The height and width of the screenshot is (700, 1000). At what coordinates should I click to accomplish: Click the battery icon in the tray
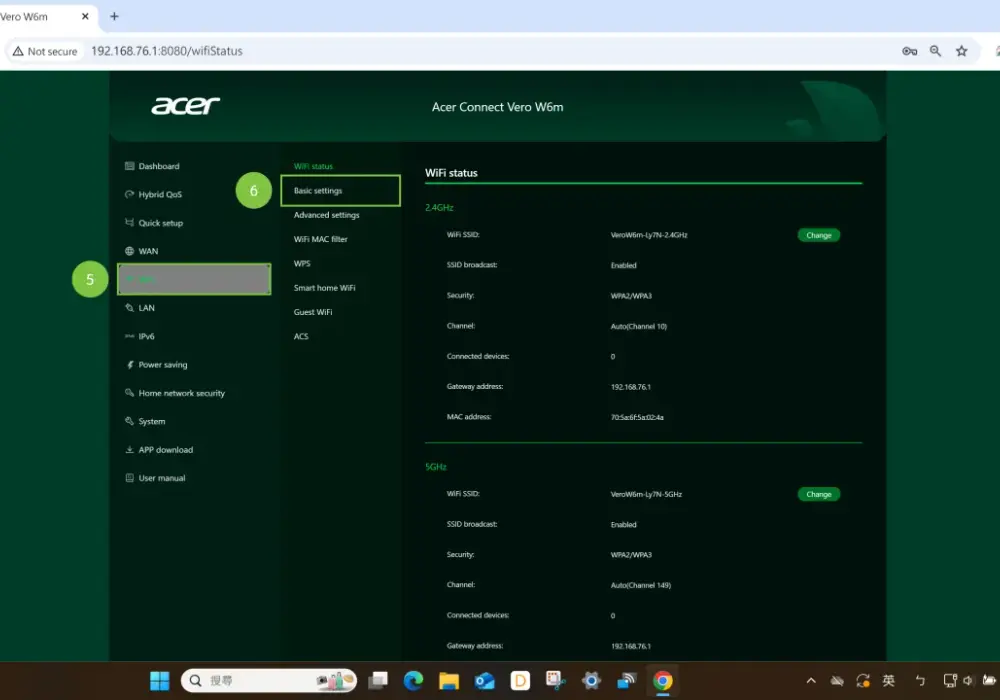(990, 681)
